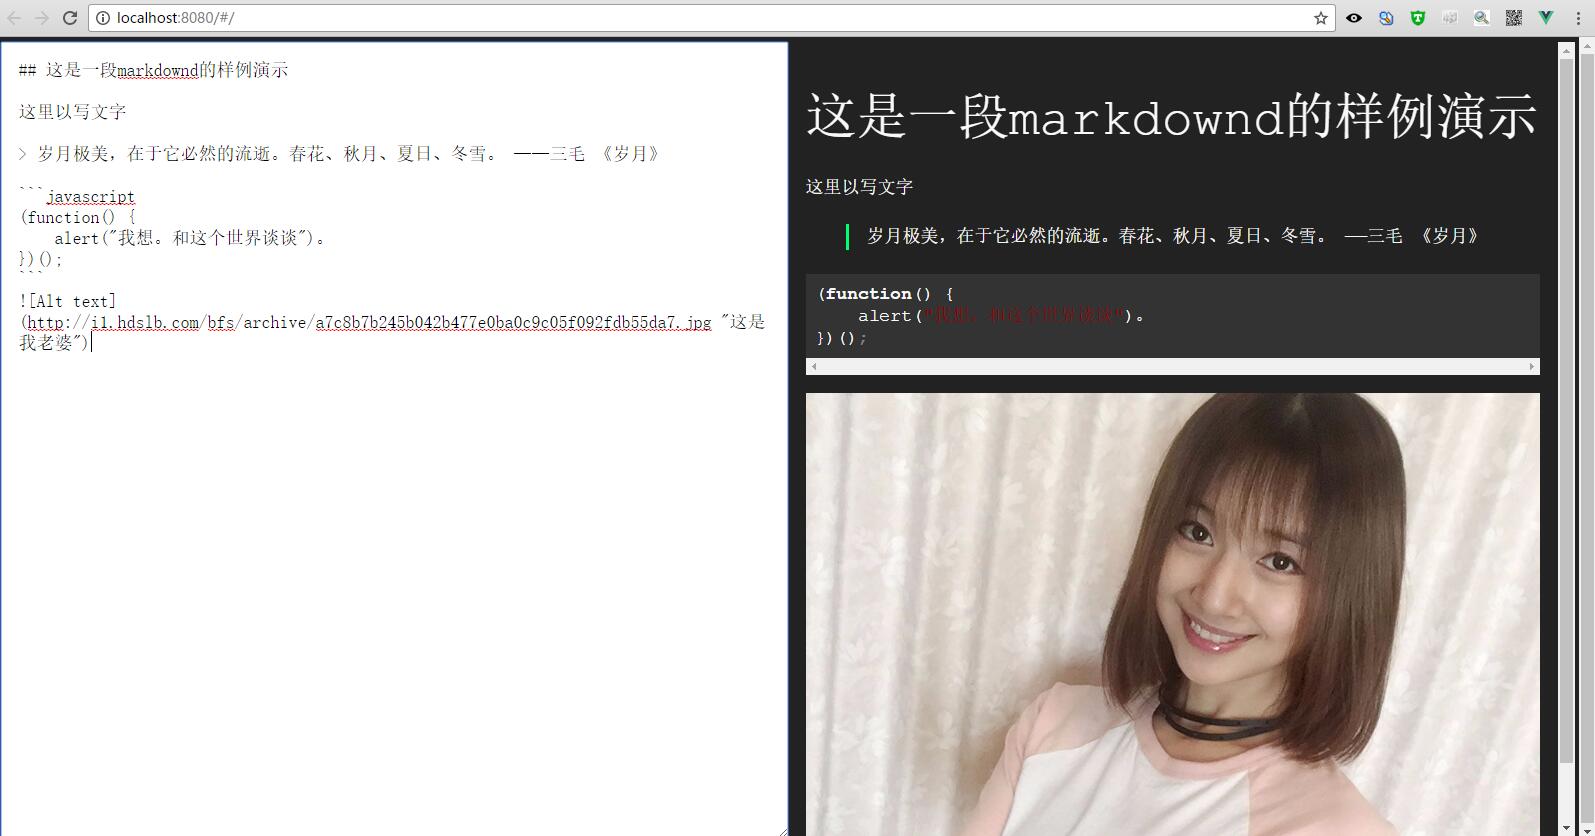Click the rendered heading 这是一段markdownd的样例演示
Viewport: 1595px width, 836px height.
[x=1171, y=116]
